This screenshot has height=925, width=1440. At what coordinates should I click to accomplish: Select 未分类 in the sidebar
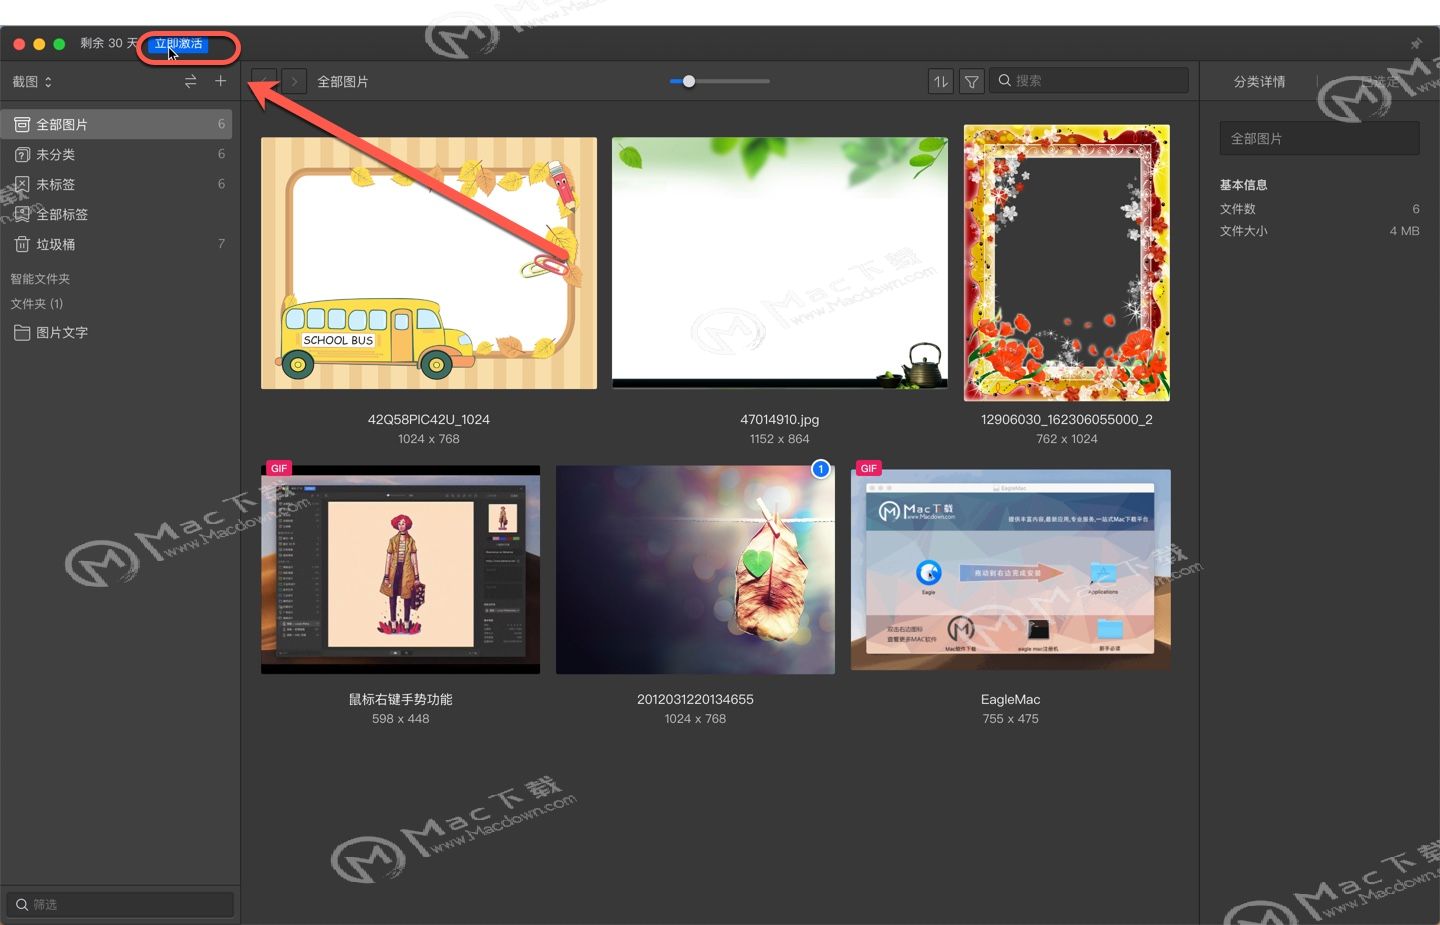point(118,154)
